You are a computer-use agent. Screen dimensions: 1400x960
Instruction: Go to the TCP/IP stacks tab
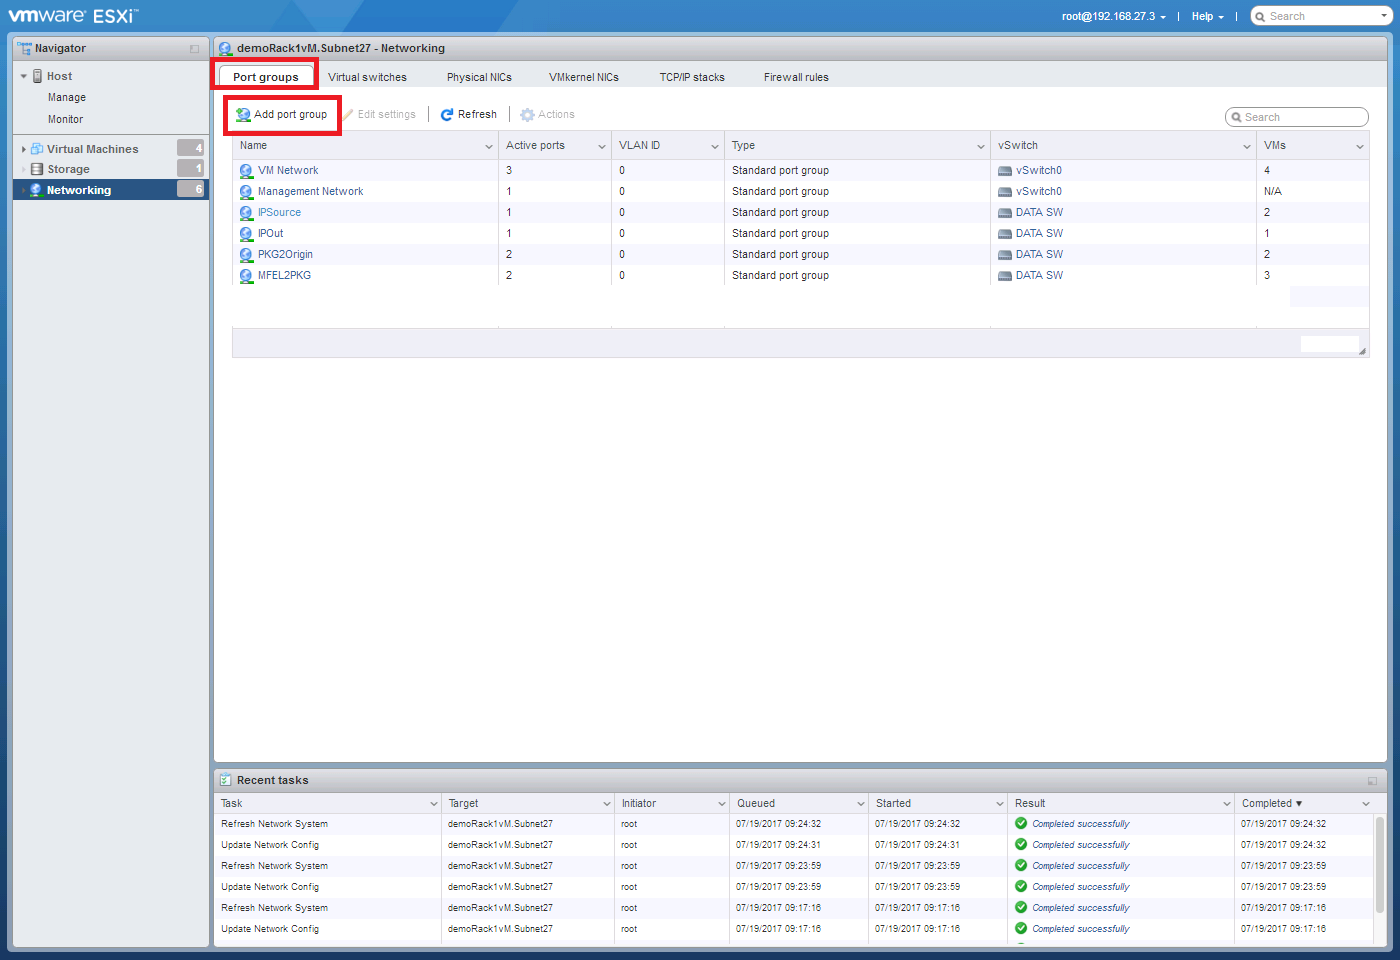coord(692,77)
